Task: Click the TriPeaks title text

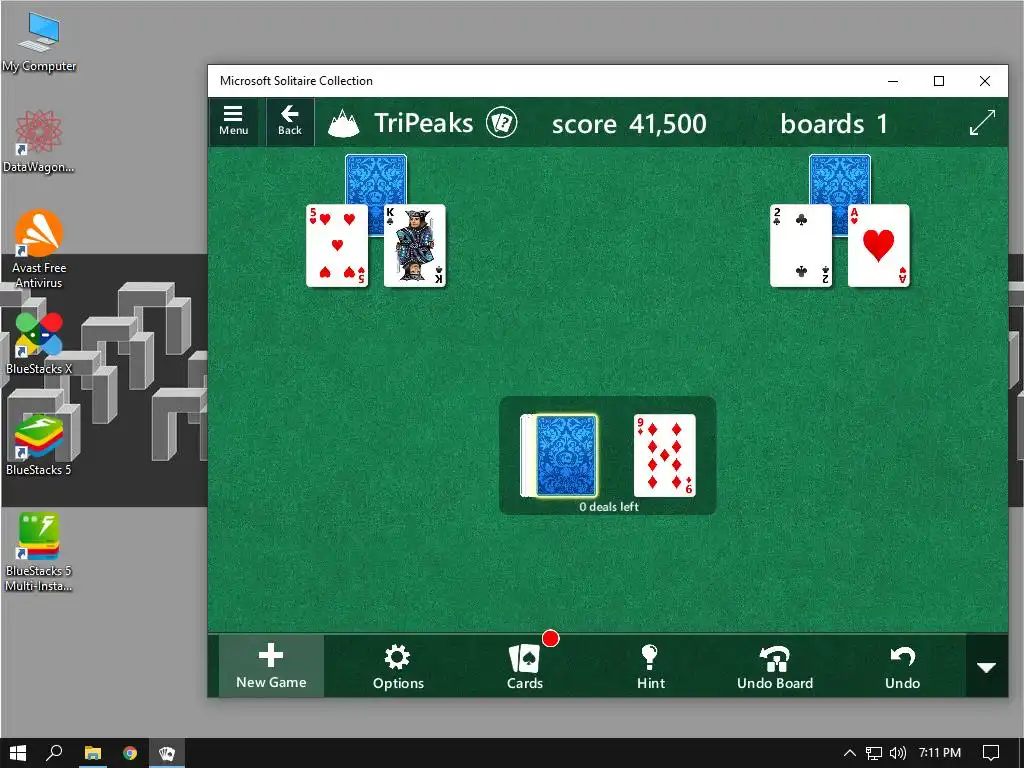Action: coord(423,123)
